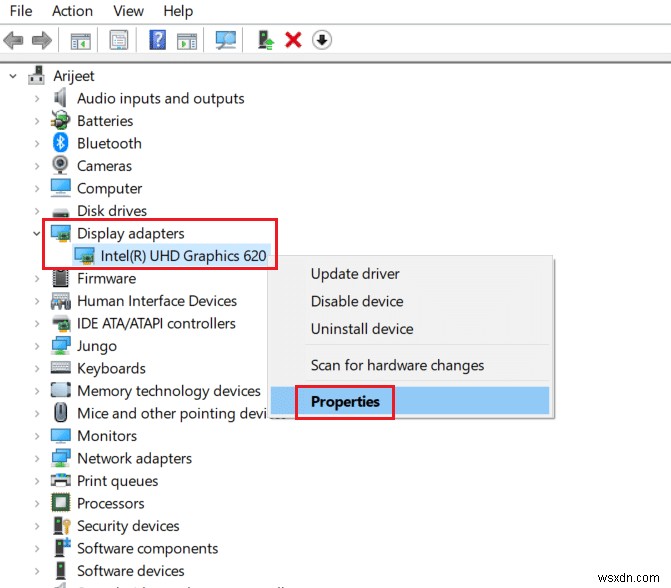Click the down-arrow disable device toolbar icon
The image size is (671, 588).
click(x=322, y=40)
